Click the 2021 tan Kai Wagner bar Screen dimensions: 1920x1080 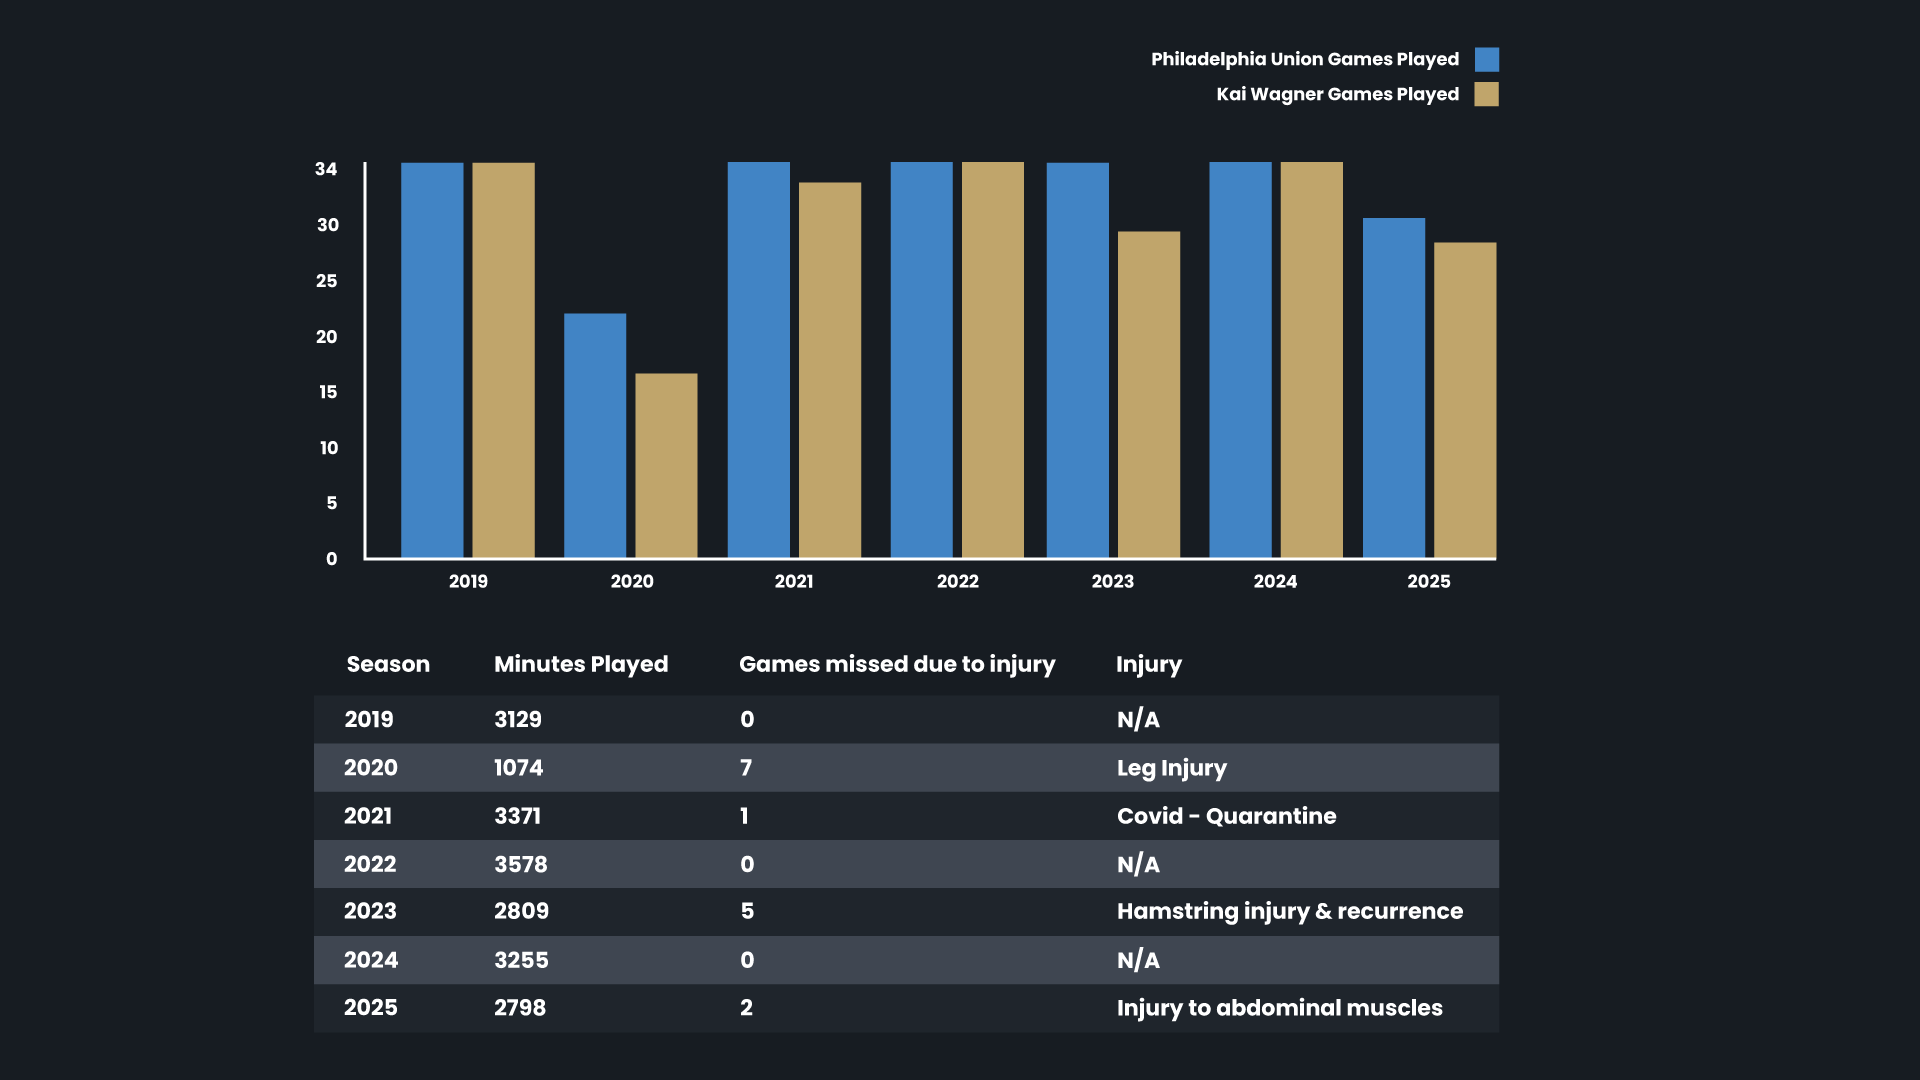(x=829, y=370)
